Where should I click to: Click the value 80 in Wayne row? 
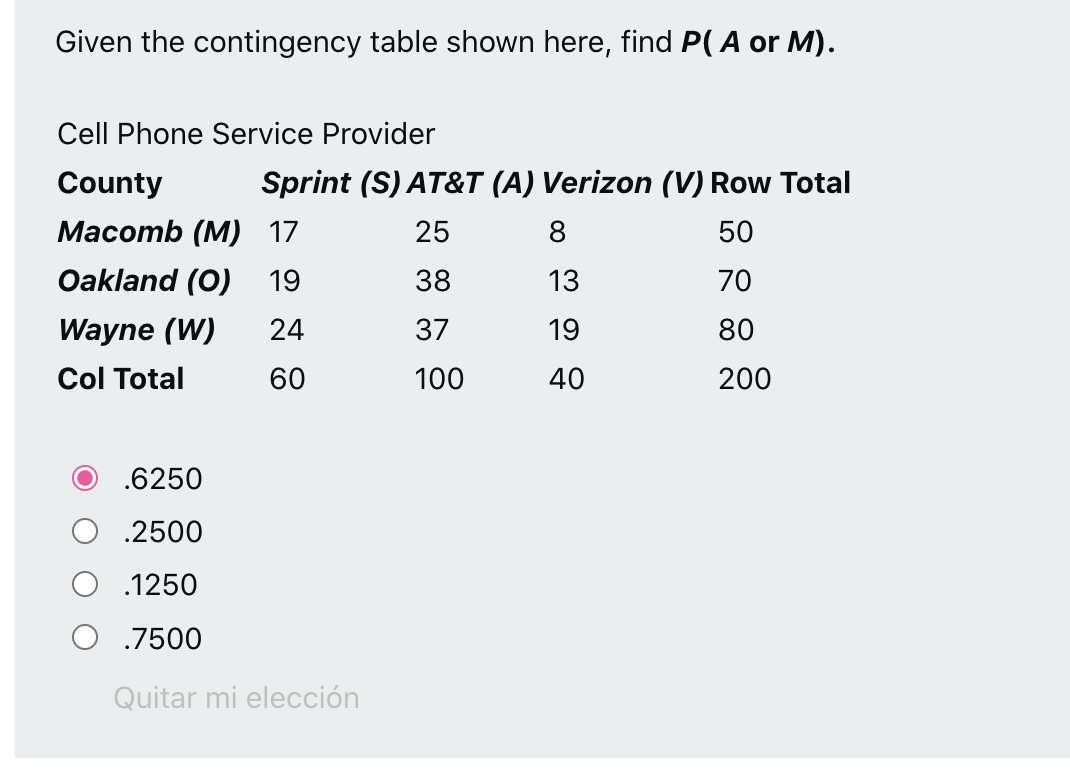[737, 330]
